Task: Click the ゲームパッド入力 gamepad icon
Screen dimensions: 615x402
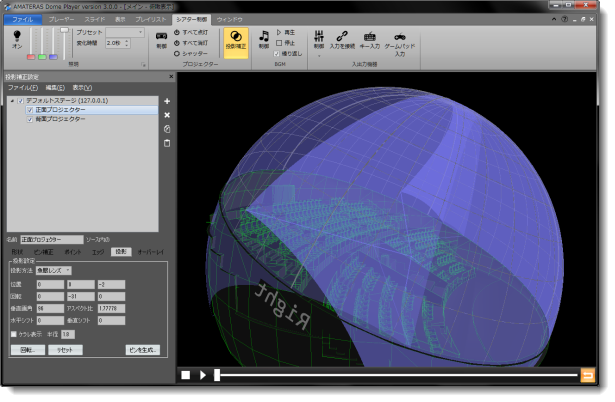Action: [x=399, y=36]
